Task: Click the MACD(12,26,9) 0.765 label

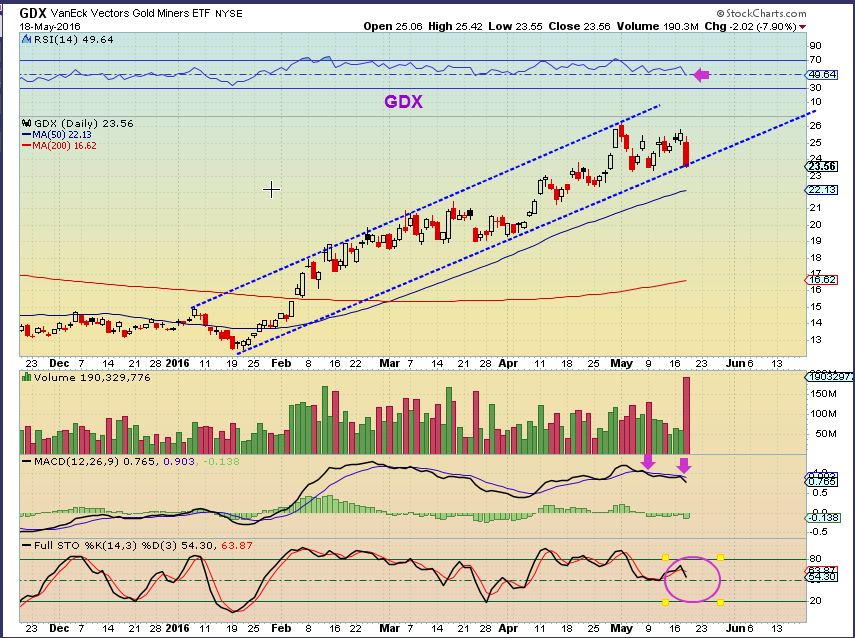Action: (x=96, y=461)
